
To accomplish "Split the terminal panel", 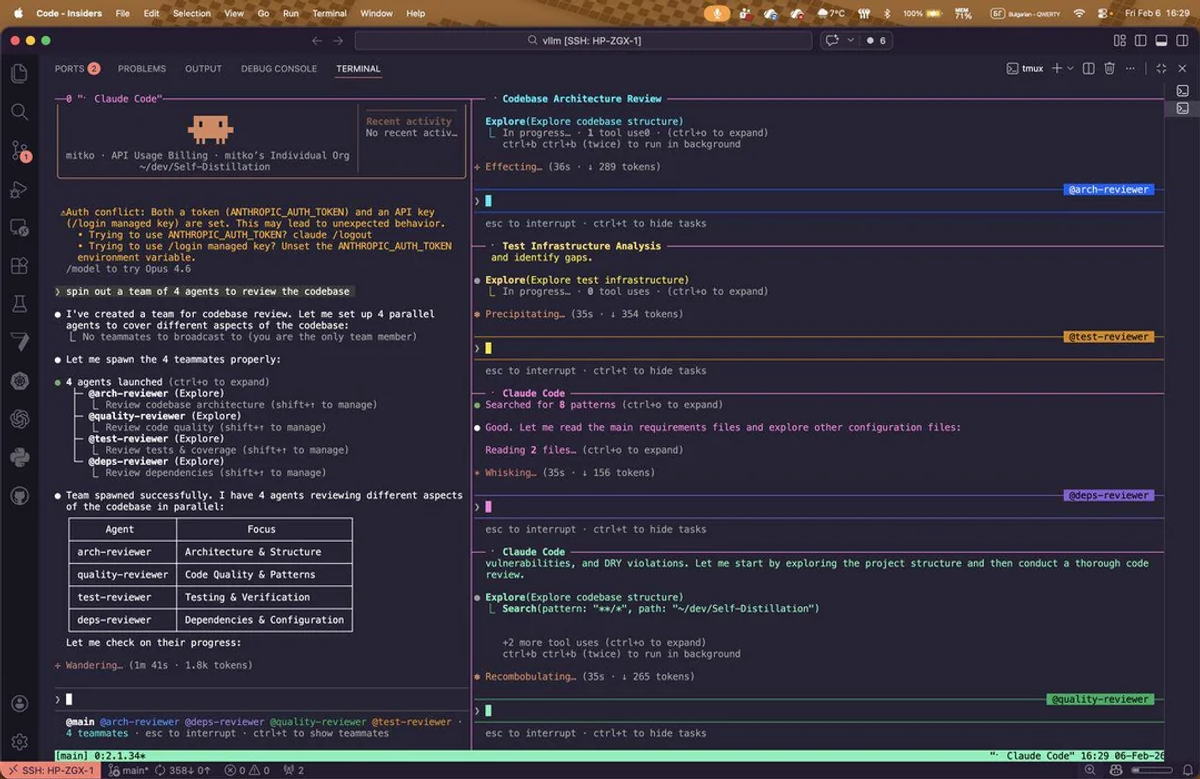I will (x=1089, y=69).
